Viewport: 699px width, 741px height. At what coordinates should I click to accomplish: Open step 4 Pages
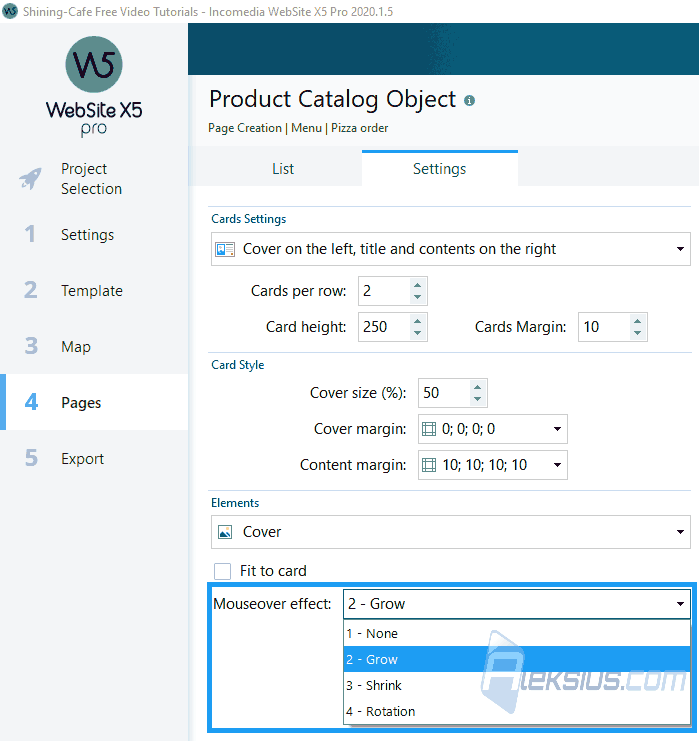pyautogui.click(x=94, y=402)
